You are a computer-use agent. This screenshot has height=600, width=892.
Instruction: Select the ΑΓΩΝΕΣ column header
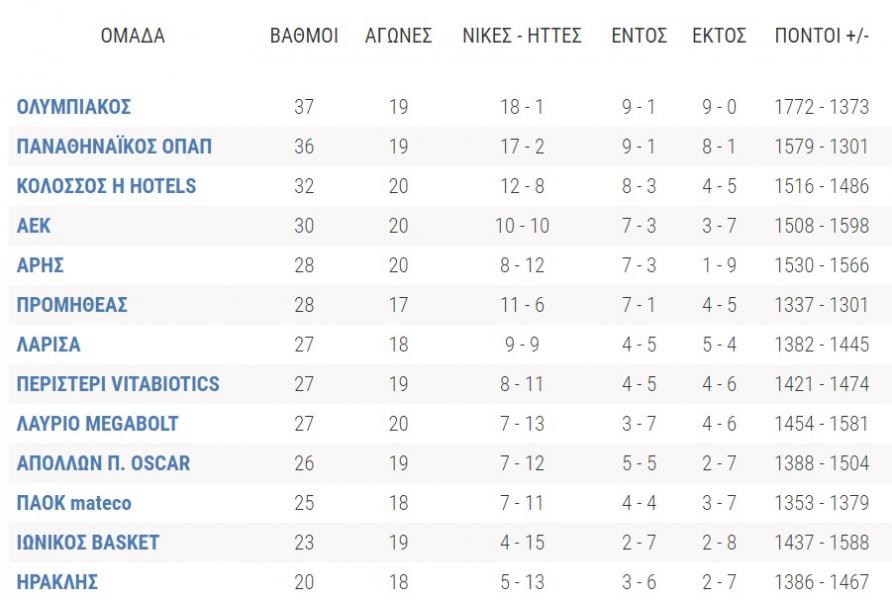point(398,36)
